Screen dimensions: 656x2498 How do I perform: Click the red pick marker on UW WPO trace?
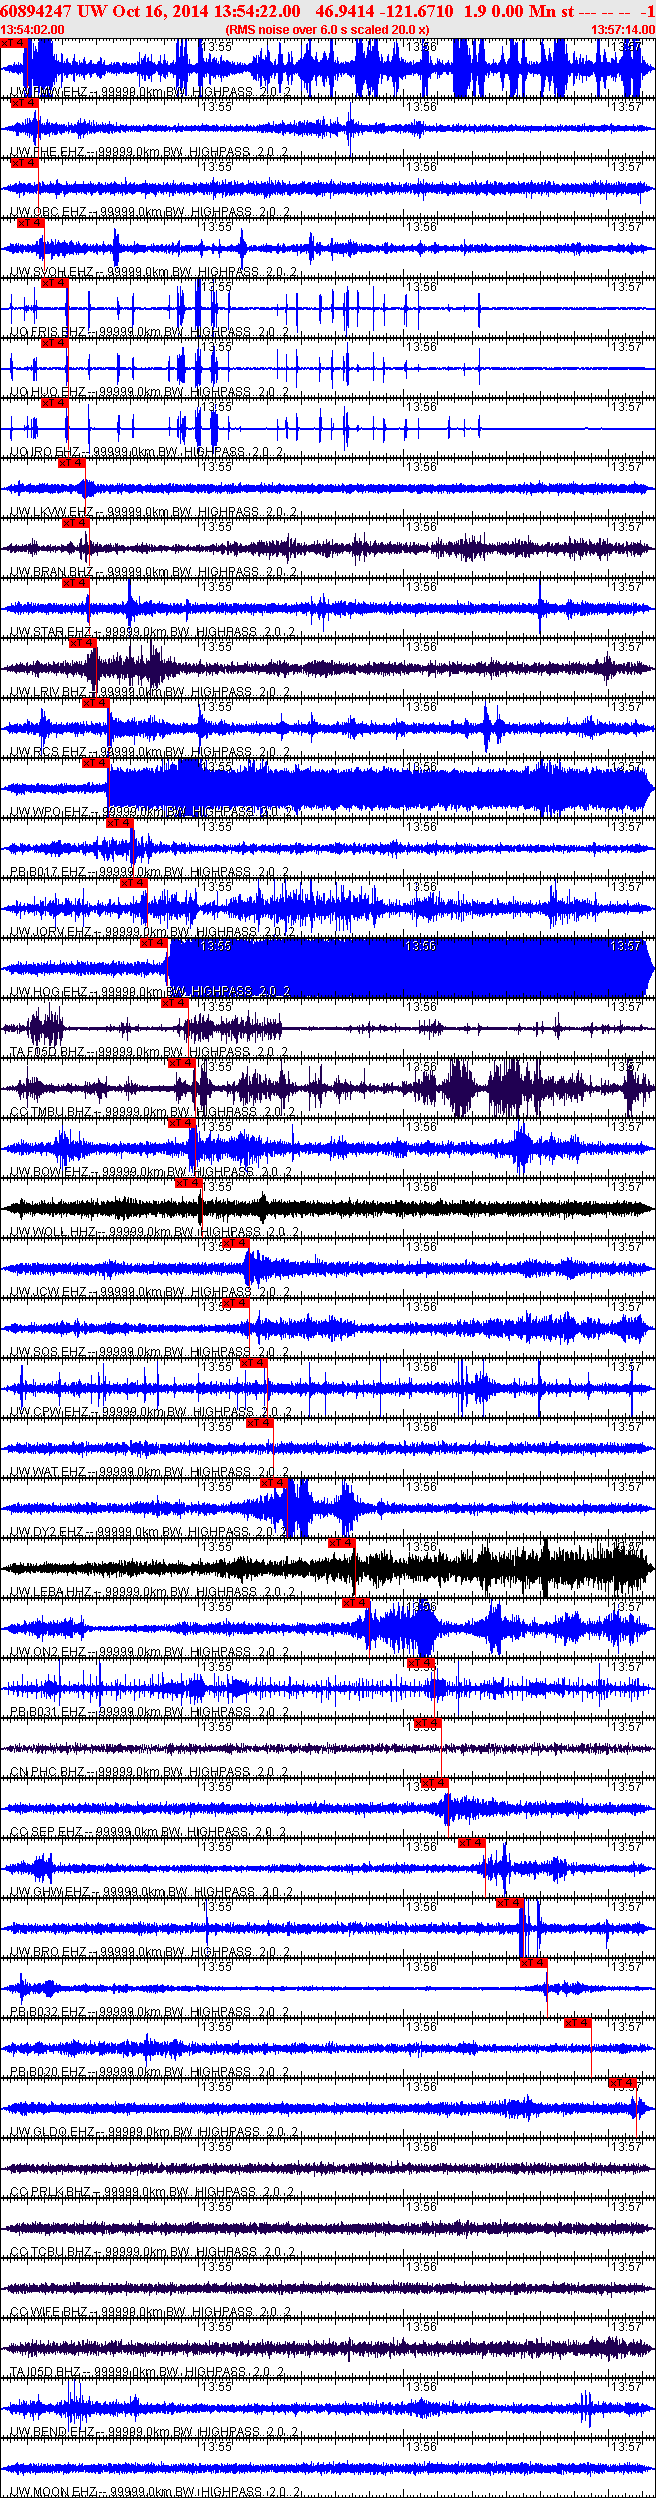[95, 763]
